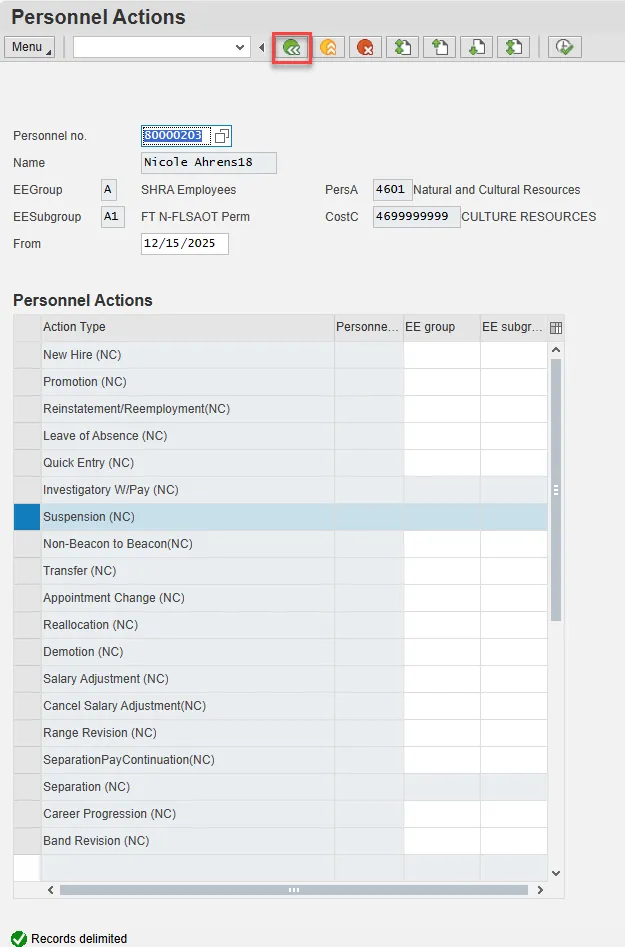Viewport: 625px width, 947px height.
Task: Click the EE group column header
Action: click(441, 327)
